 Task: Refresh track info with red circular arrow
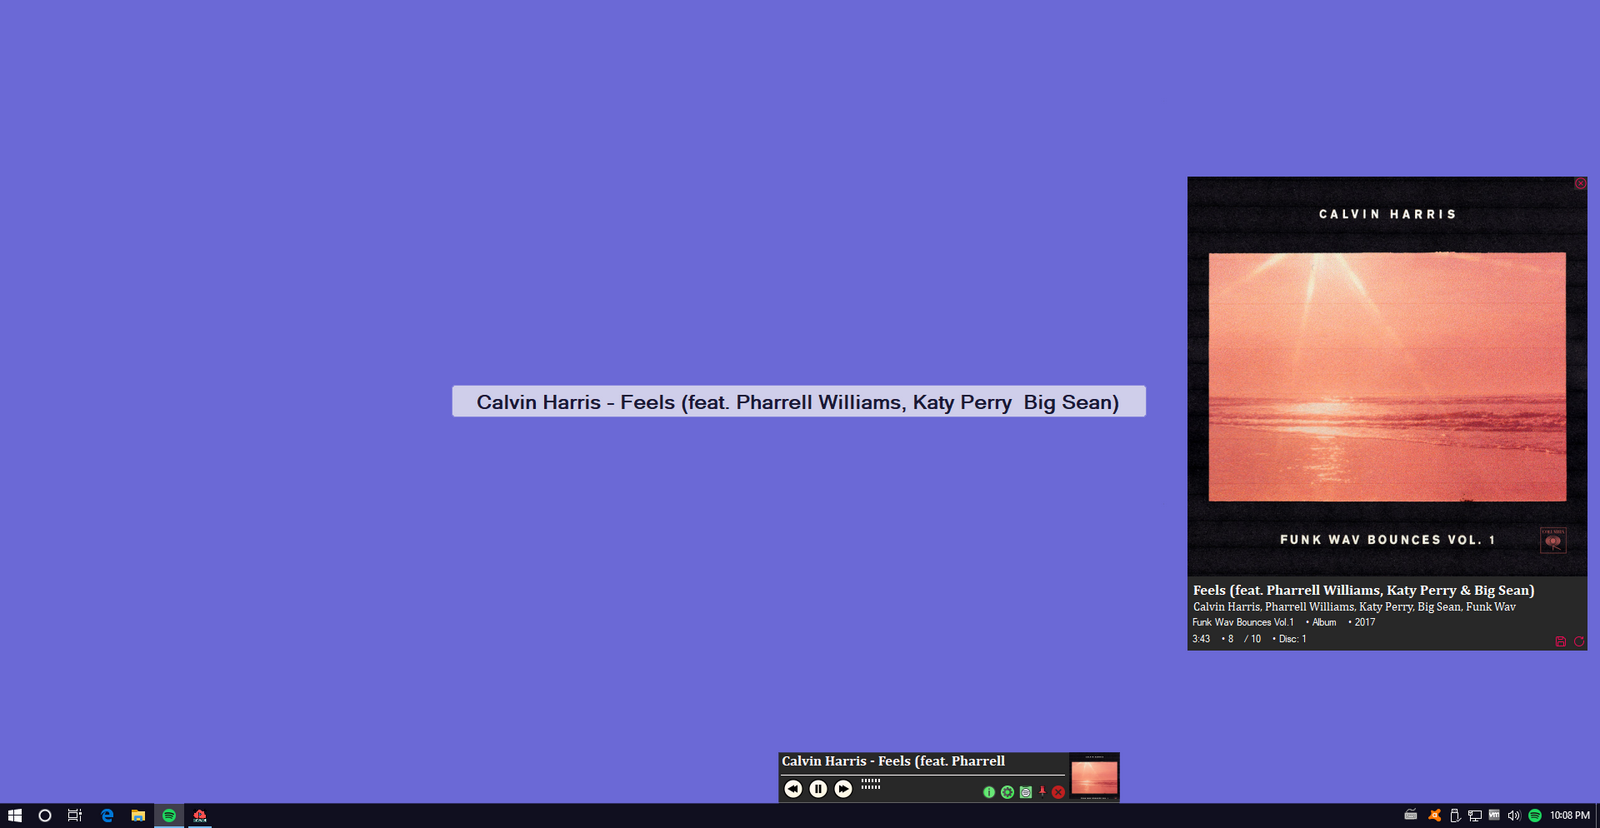1579,641
